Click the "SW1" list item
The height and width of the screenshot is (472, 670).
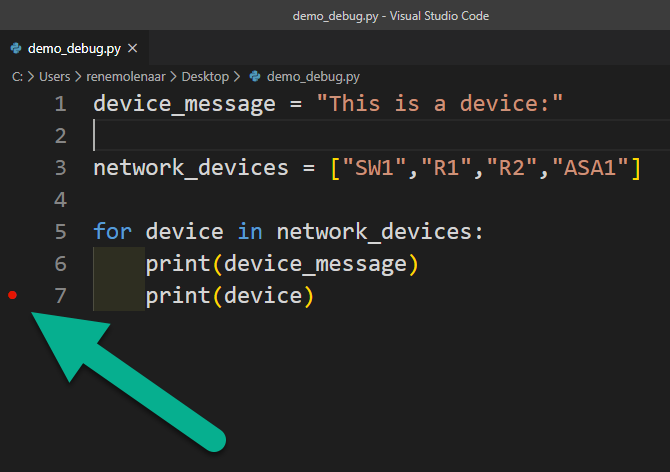pyautogui.click(x=375, y=167)
